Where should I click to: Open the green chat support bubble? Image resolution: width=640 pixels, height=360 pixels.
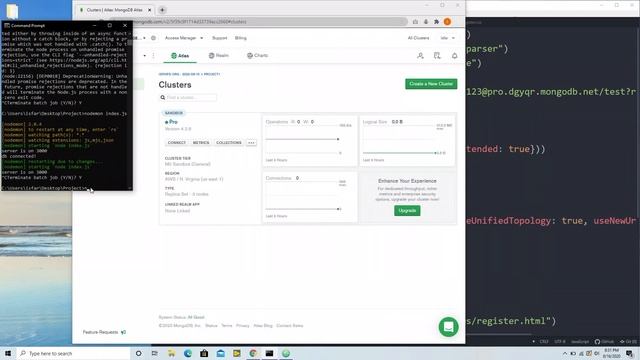tap(448, 327)
